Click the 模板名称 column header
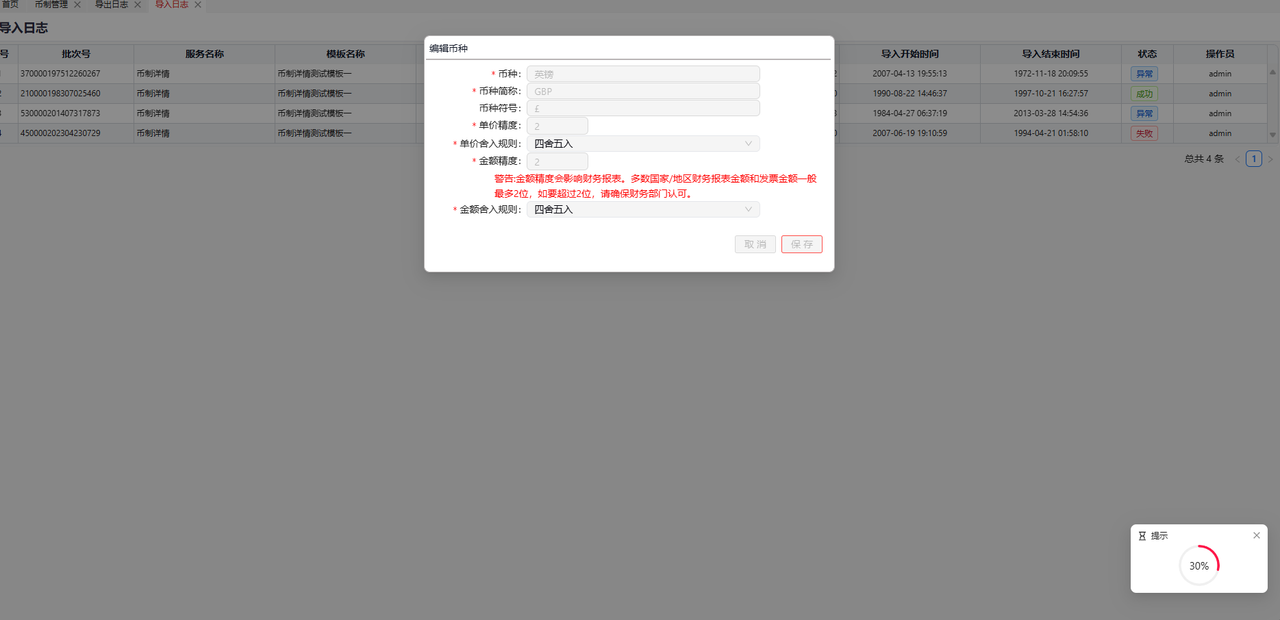The height and width of the screenshot is (620, 1280). pos(345,54)
